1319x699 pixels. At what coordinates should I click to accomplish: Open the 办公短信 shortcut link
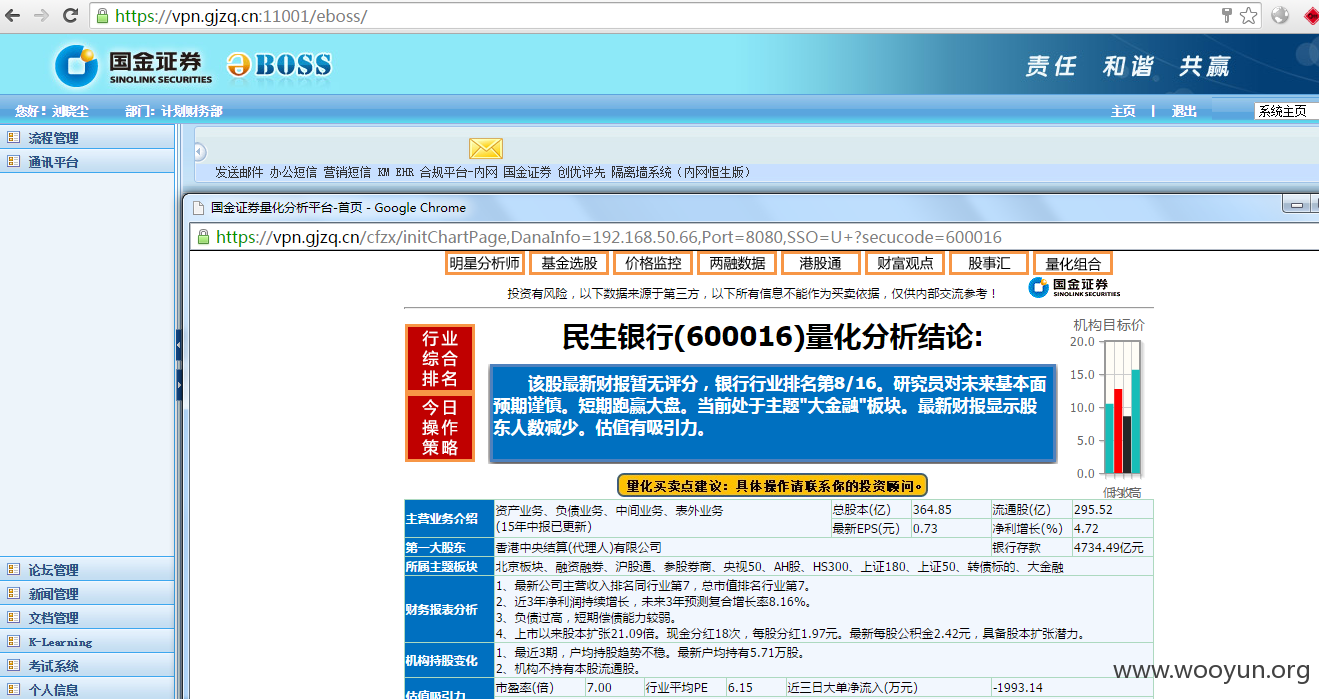(x=293, y=172)
